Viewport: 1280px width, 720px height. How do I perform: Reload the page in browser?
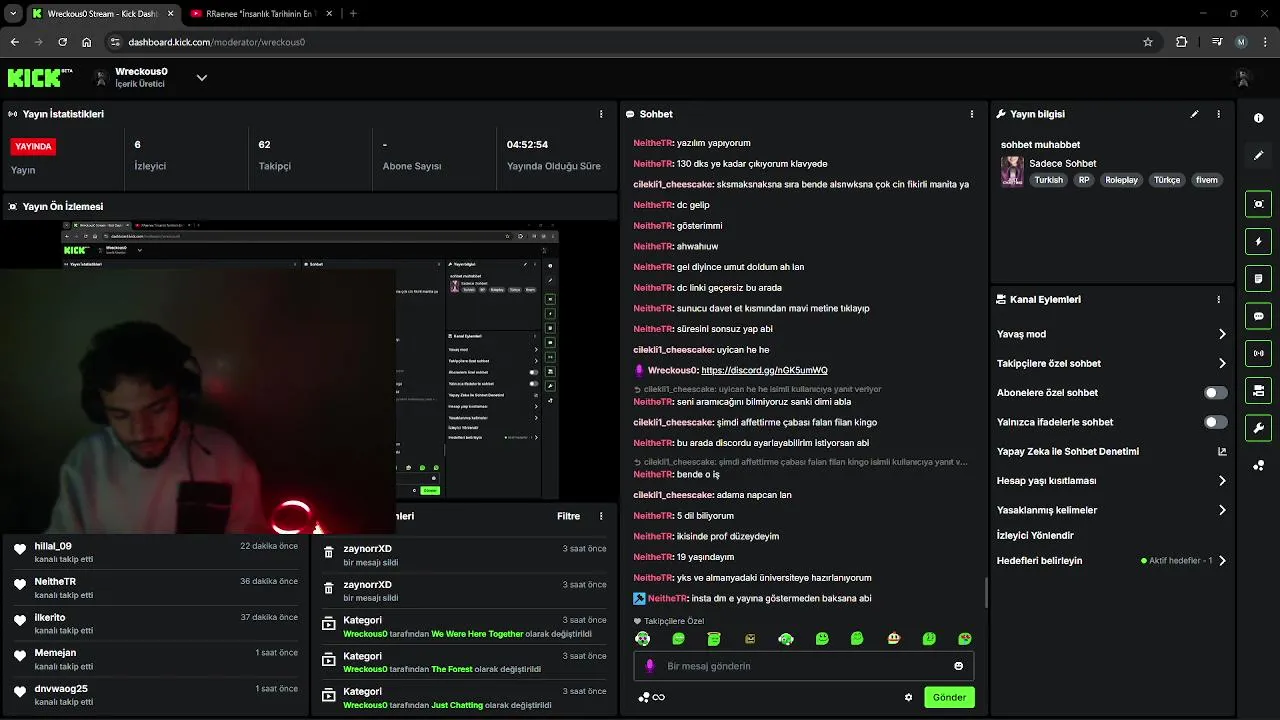(62, 42)
